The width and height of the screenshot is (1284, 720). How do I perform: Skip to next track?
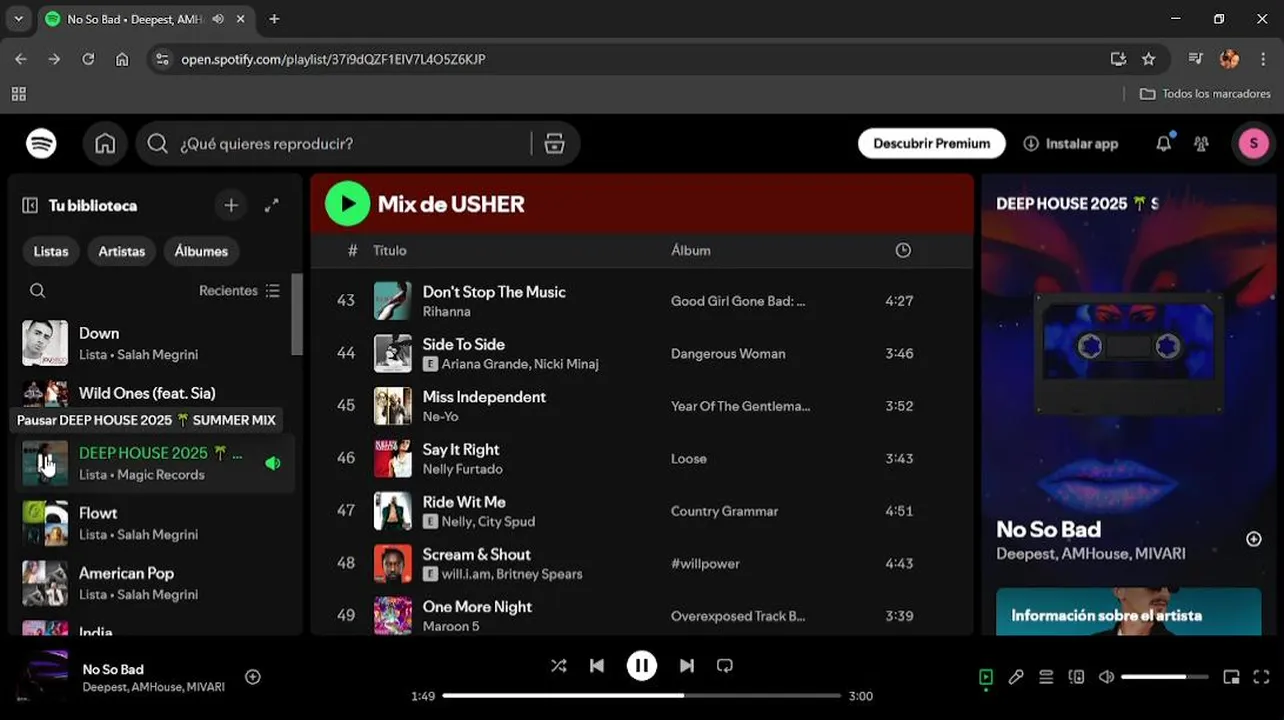tap(687, 665)
